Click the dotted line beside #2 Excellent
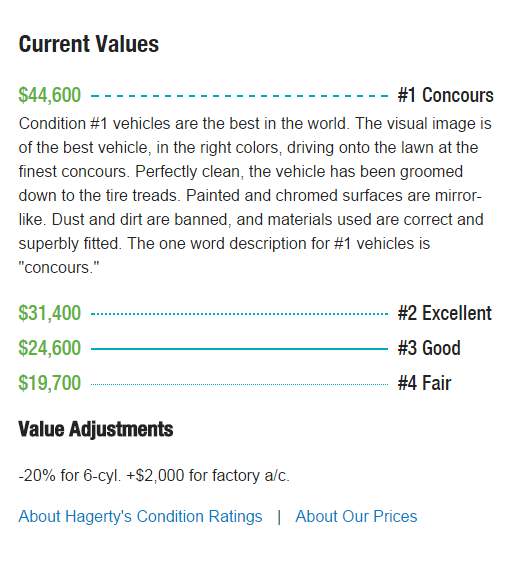This screenshot has height=572, width=517. 239,314
